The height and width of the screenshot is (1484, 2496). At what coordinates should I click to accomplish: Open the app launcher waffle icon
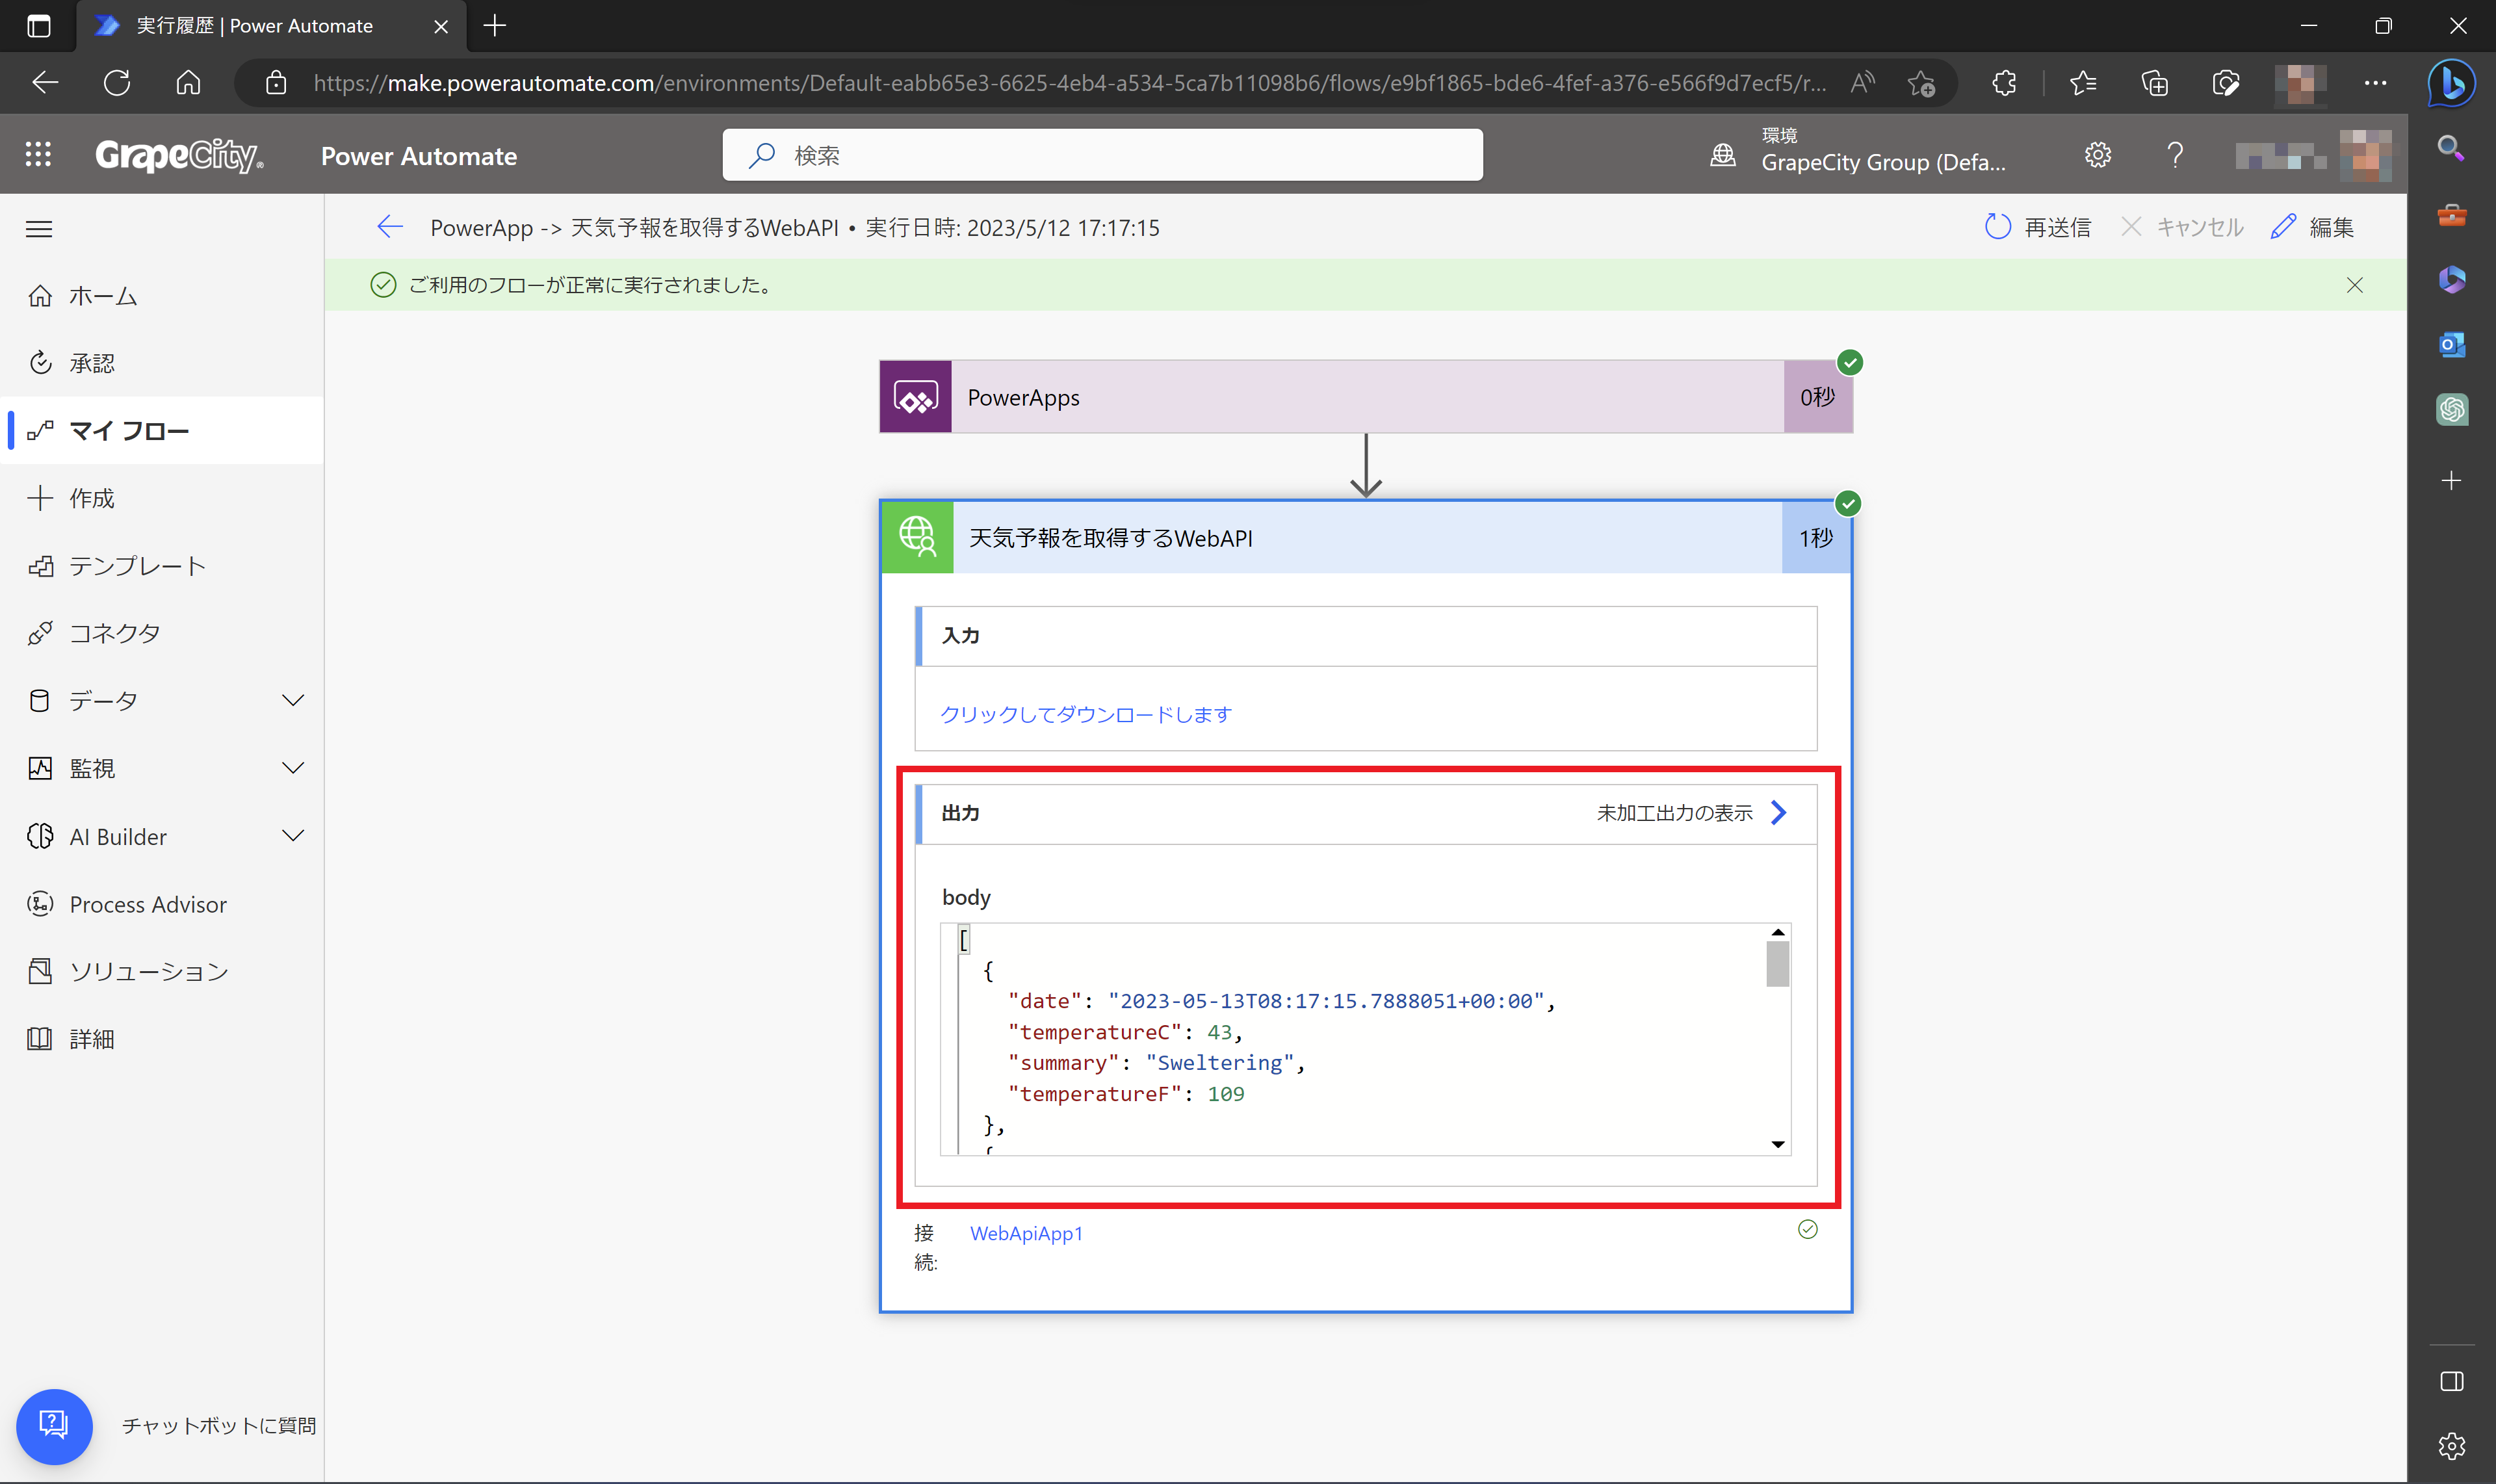(x=38, y=155)
